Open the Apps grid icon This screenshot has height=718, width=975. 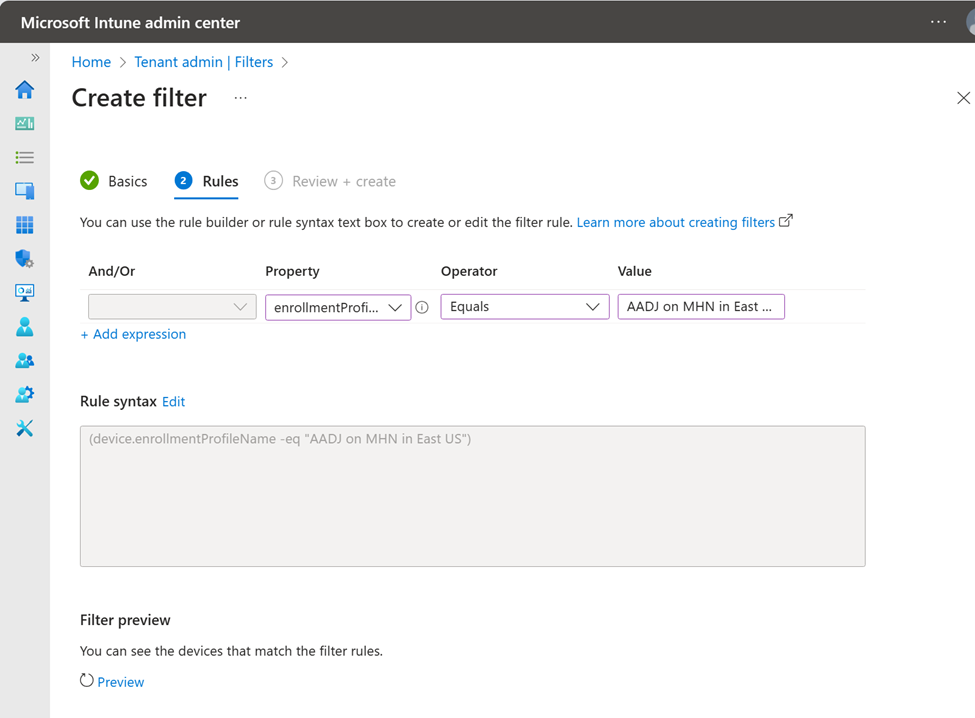coord(25,225)
